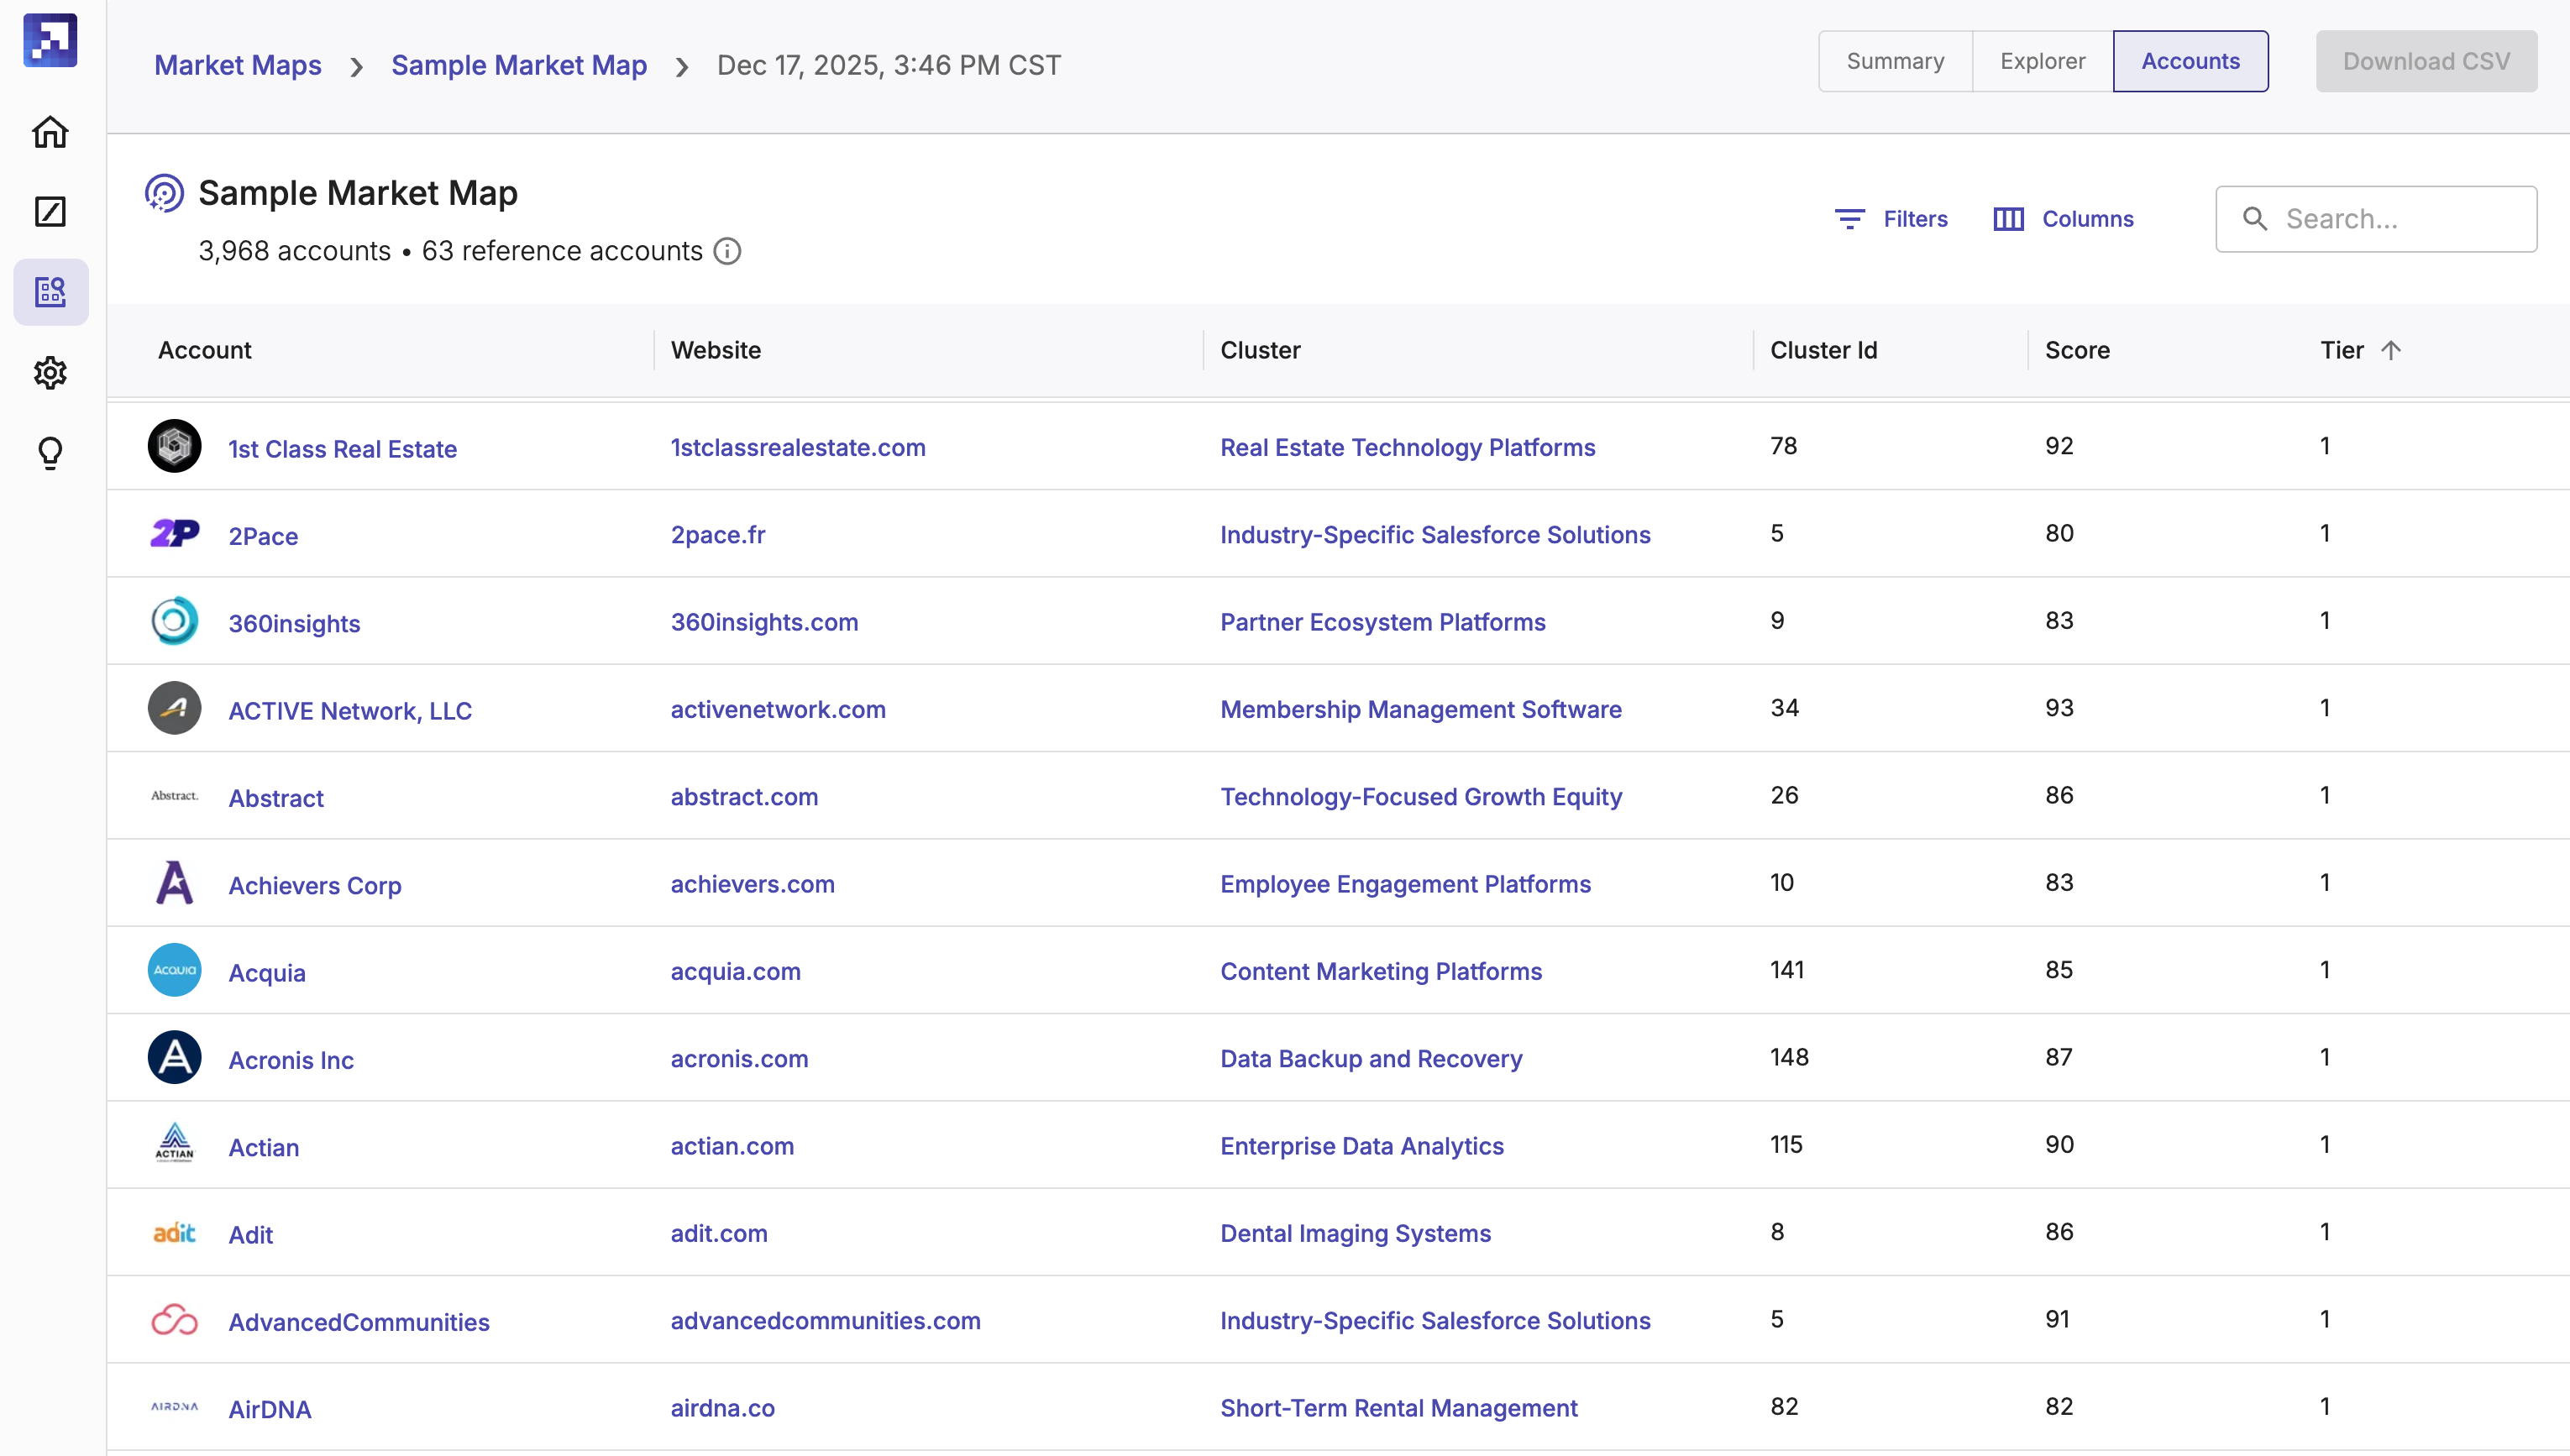Visit the acronis.com website link
This screenshot has width=2570, height=1456.
coord(739,1058)
